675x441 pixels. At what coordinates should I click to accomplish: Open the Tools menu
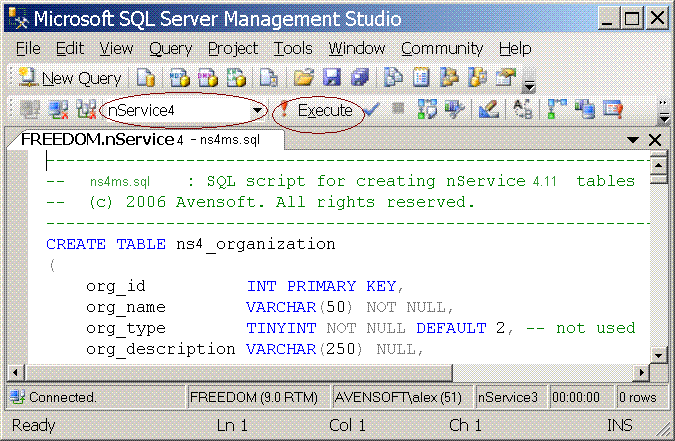[x=293, y=48]
